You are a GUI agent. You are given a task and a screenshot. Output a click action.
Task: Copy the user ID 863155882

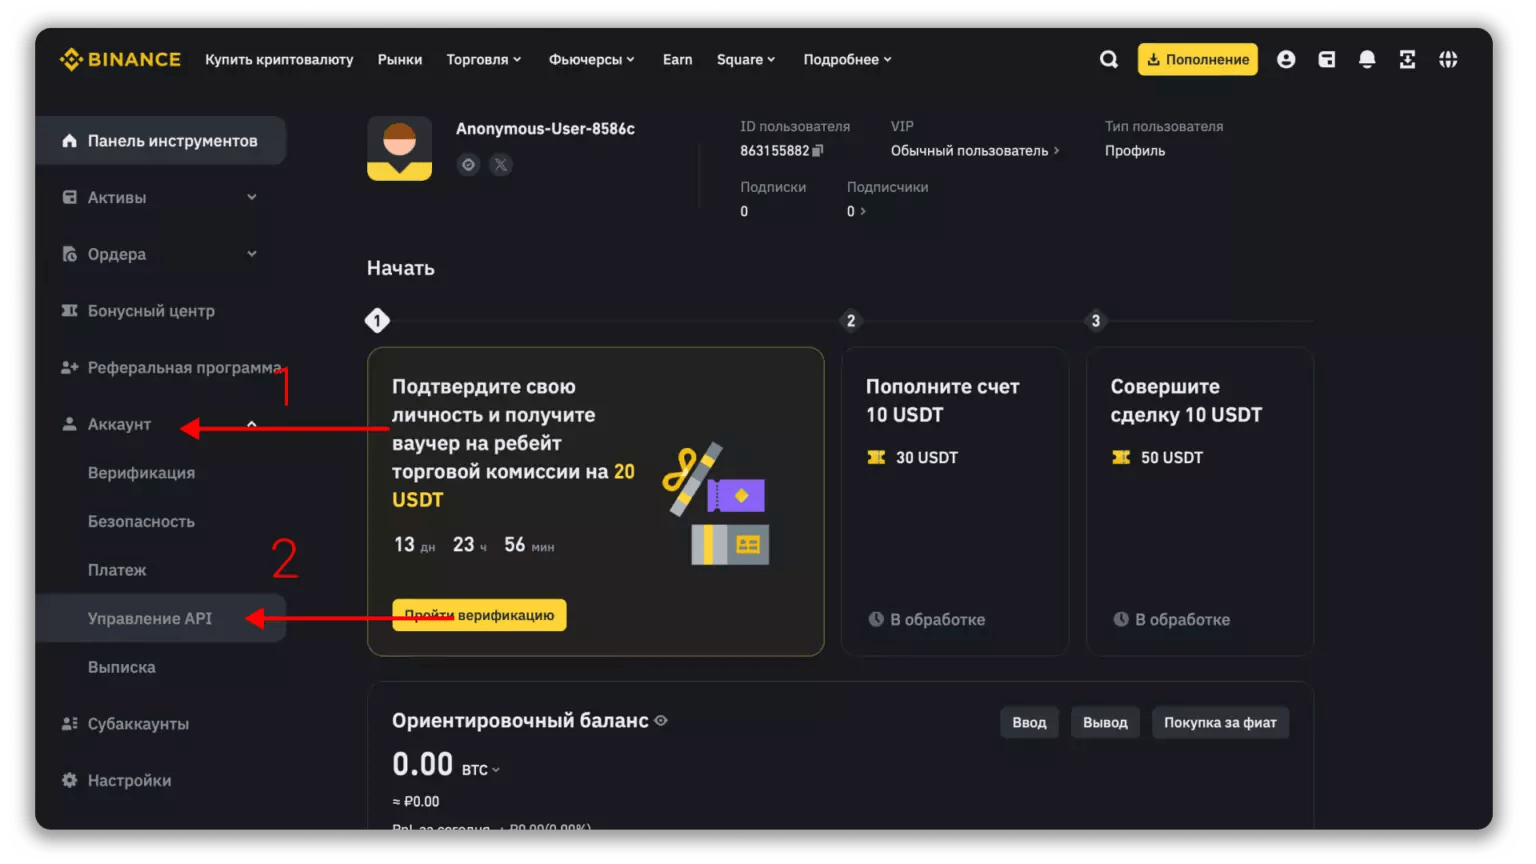[818, 151]
